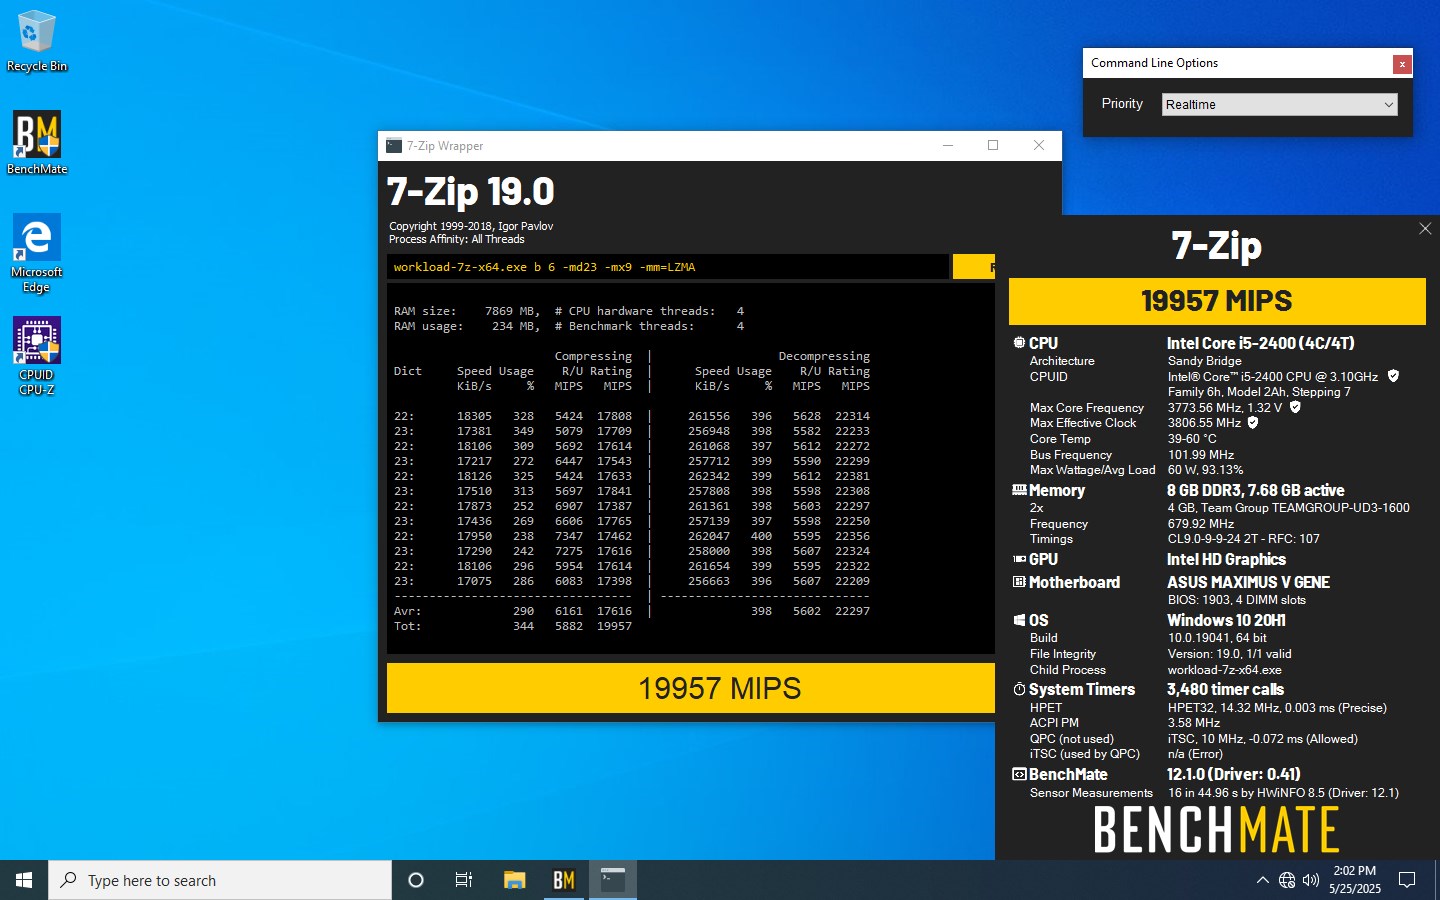Click the 60 W, 93.13% wattage value

[x=1206, y=470]
